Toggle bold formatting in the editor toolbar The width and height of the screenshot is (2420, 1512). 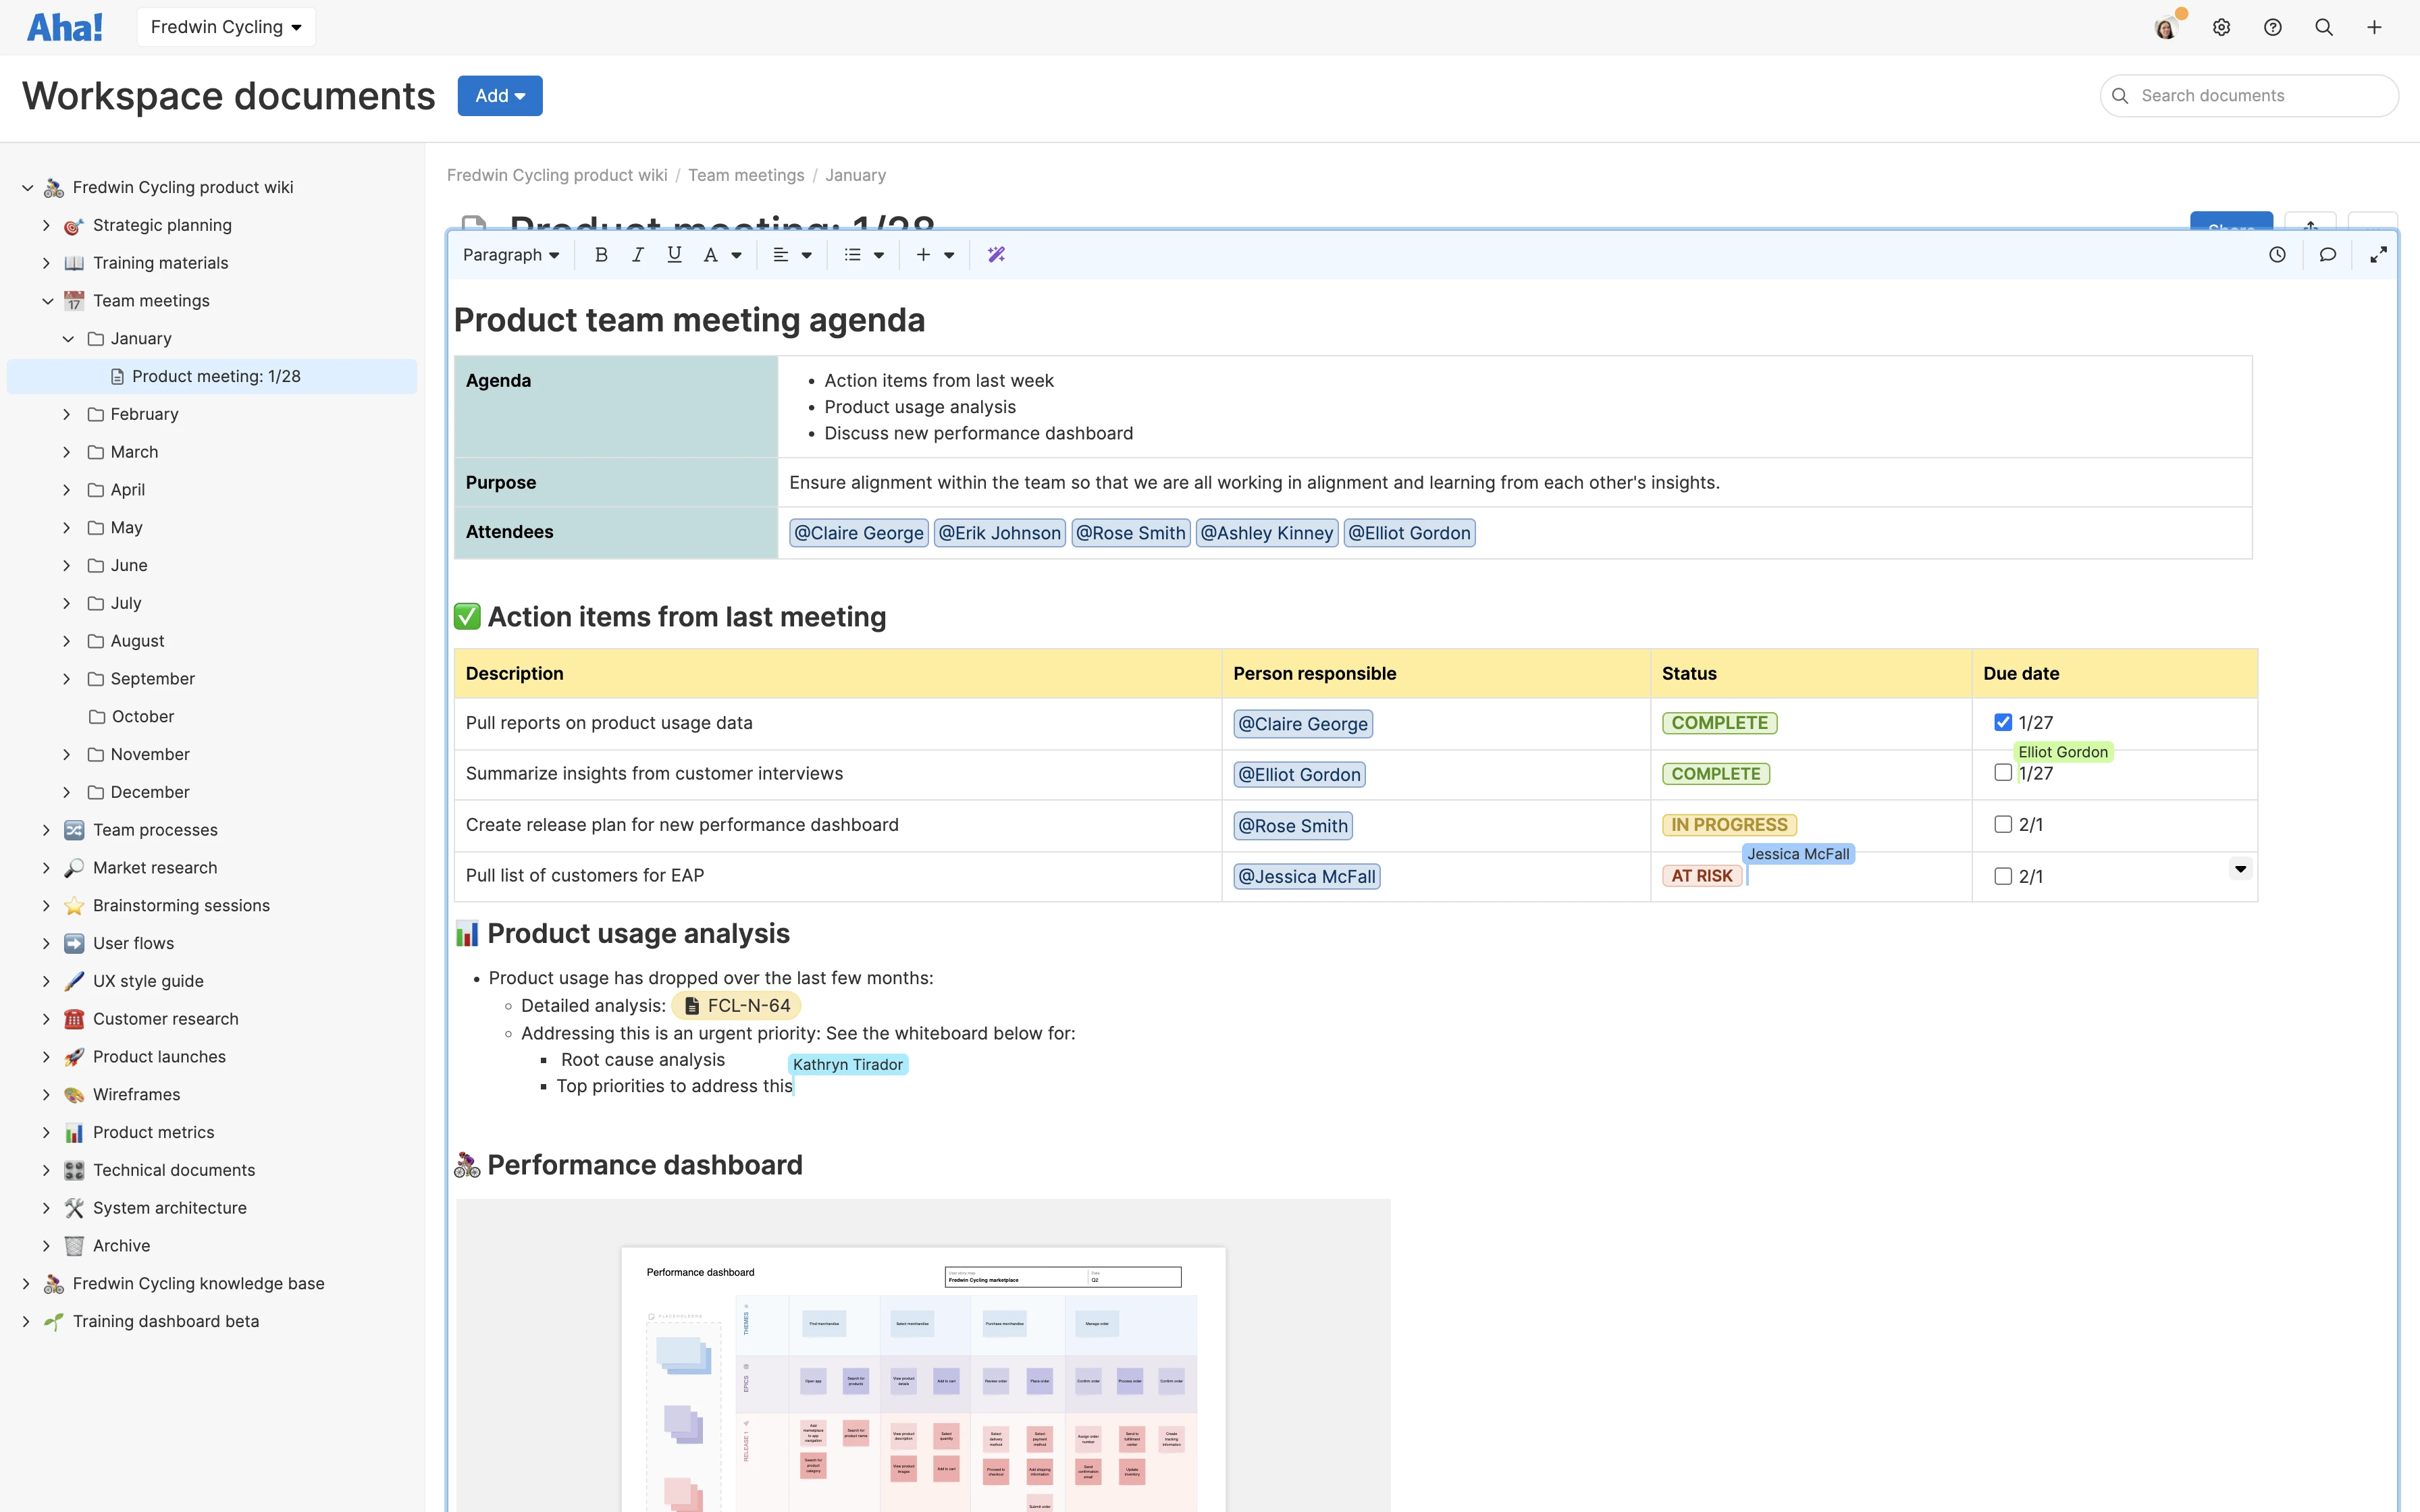tap(601, 254)
